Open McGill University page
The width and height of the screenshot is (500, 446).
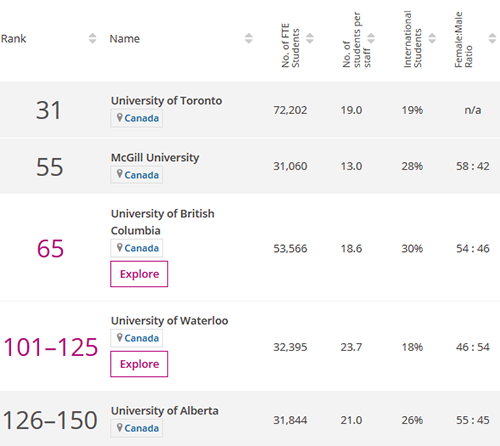coord(155,157)
